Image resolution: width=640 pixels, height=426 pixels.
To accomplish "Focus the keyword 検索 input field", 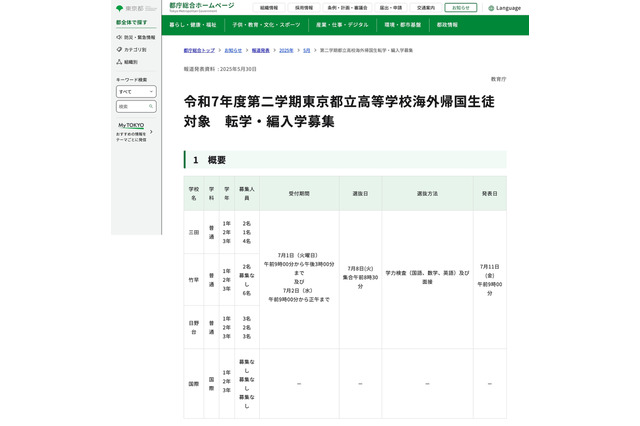I will [131, 106].
